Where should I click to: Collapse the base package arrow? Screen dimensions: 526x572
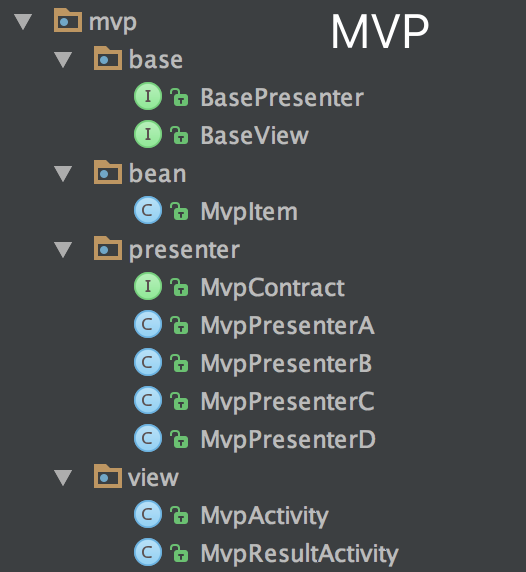[63, 60]
